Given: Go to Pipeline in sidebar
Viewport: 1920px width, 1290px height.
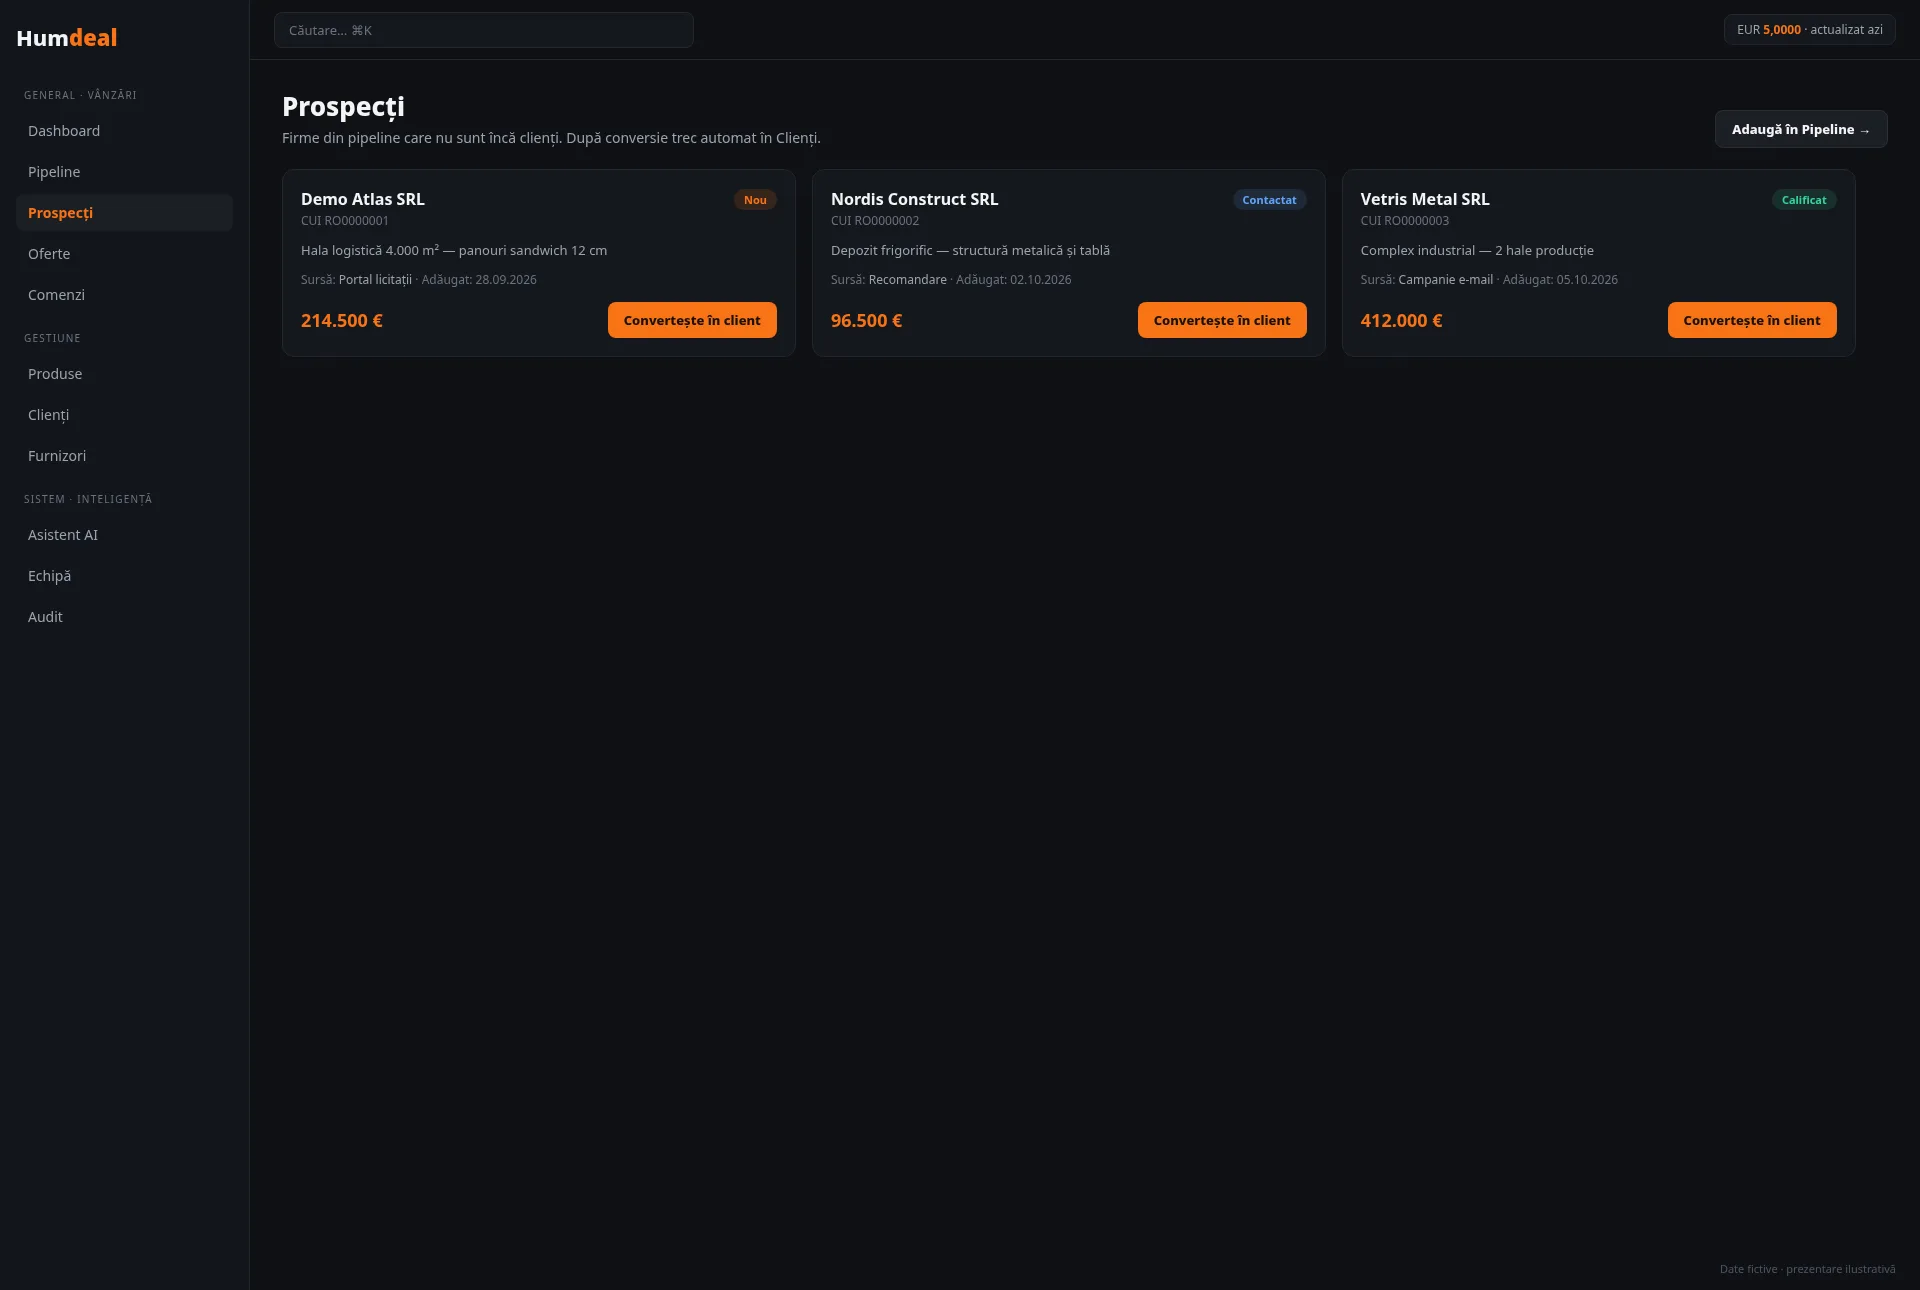Looking at the screenshot, I should tap(124, 172).
